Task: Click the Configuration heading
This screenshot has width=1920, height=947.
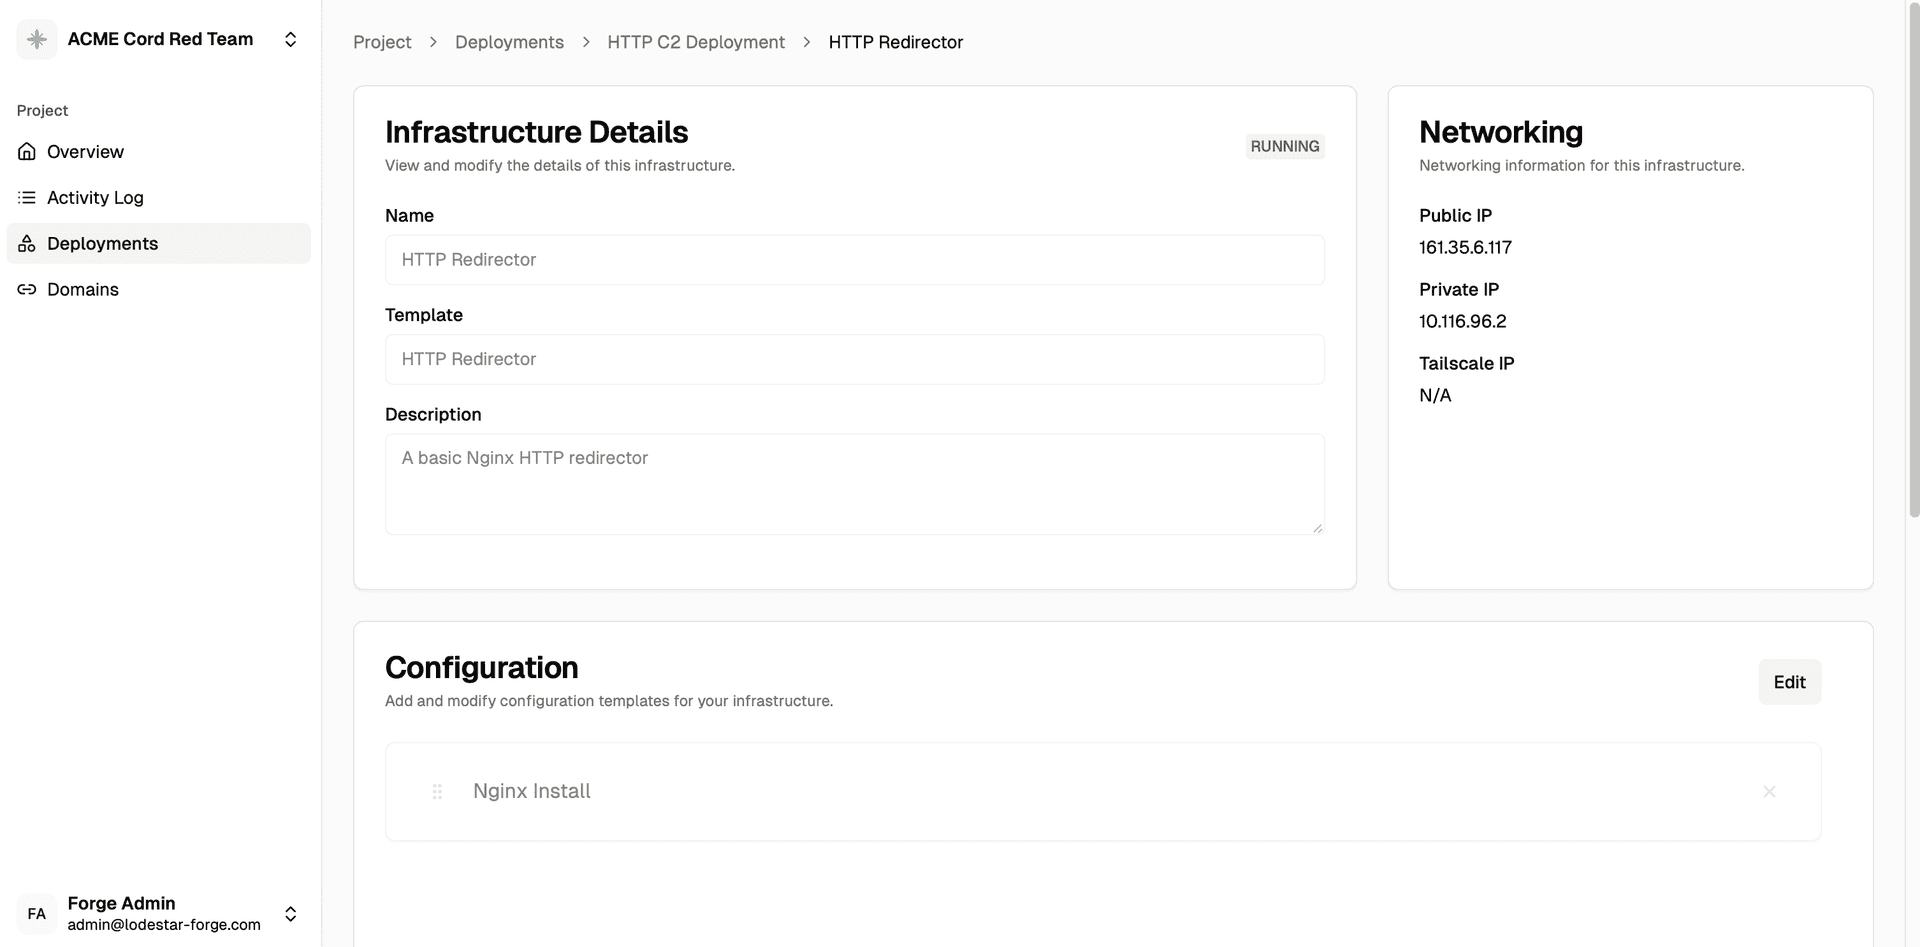Action: click(482, 667)
